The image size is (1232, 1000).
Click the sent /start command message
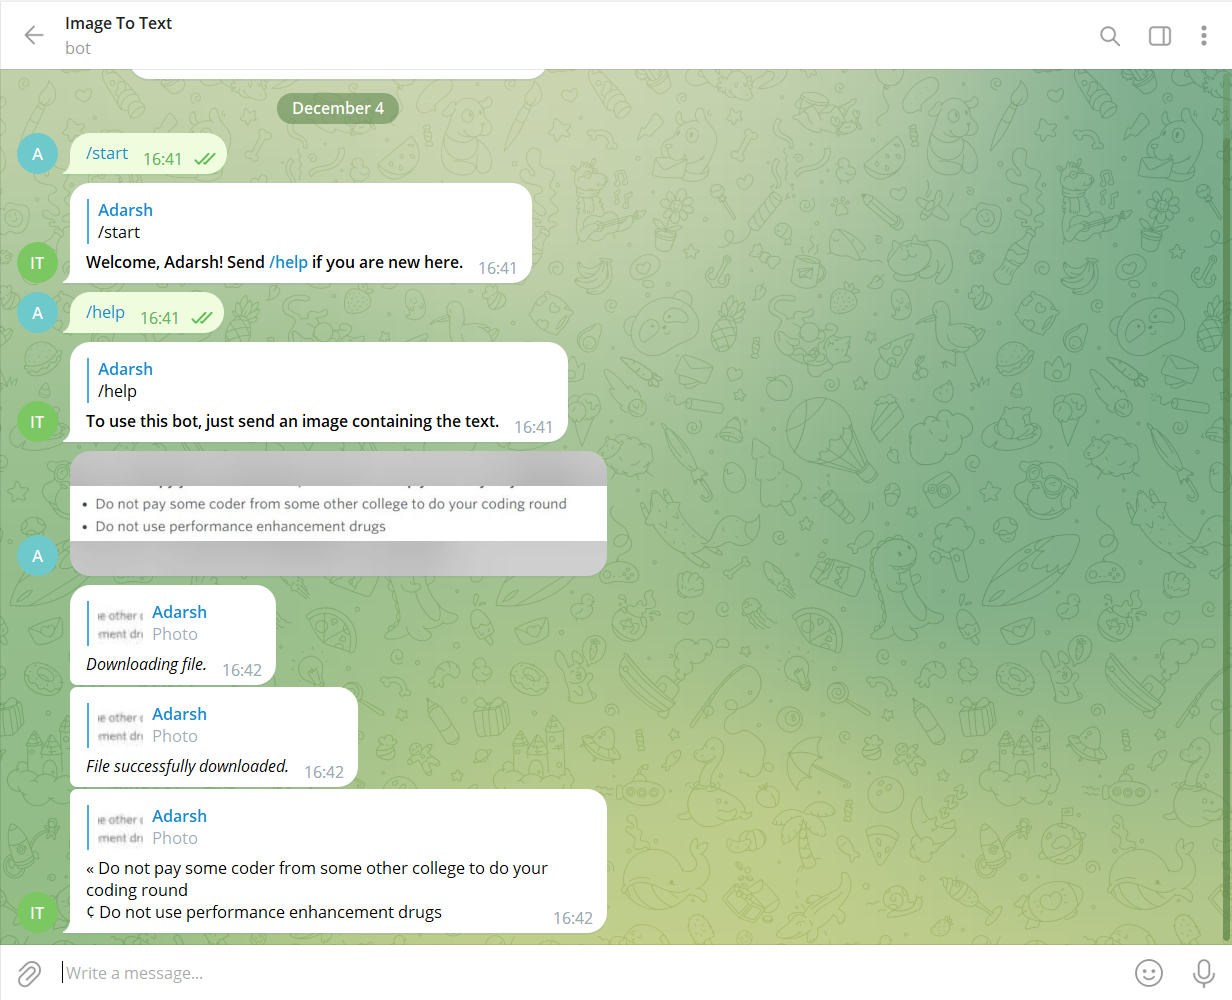(146, 155)
